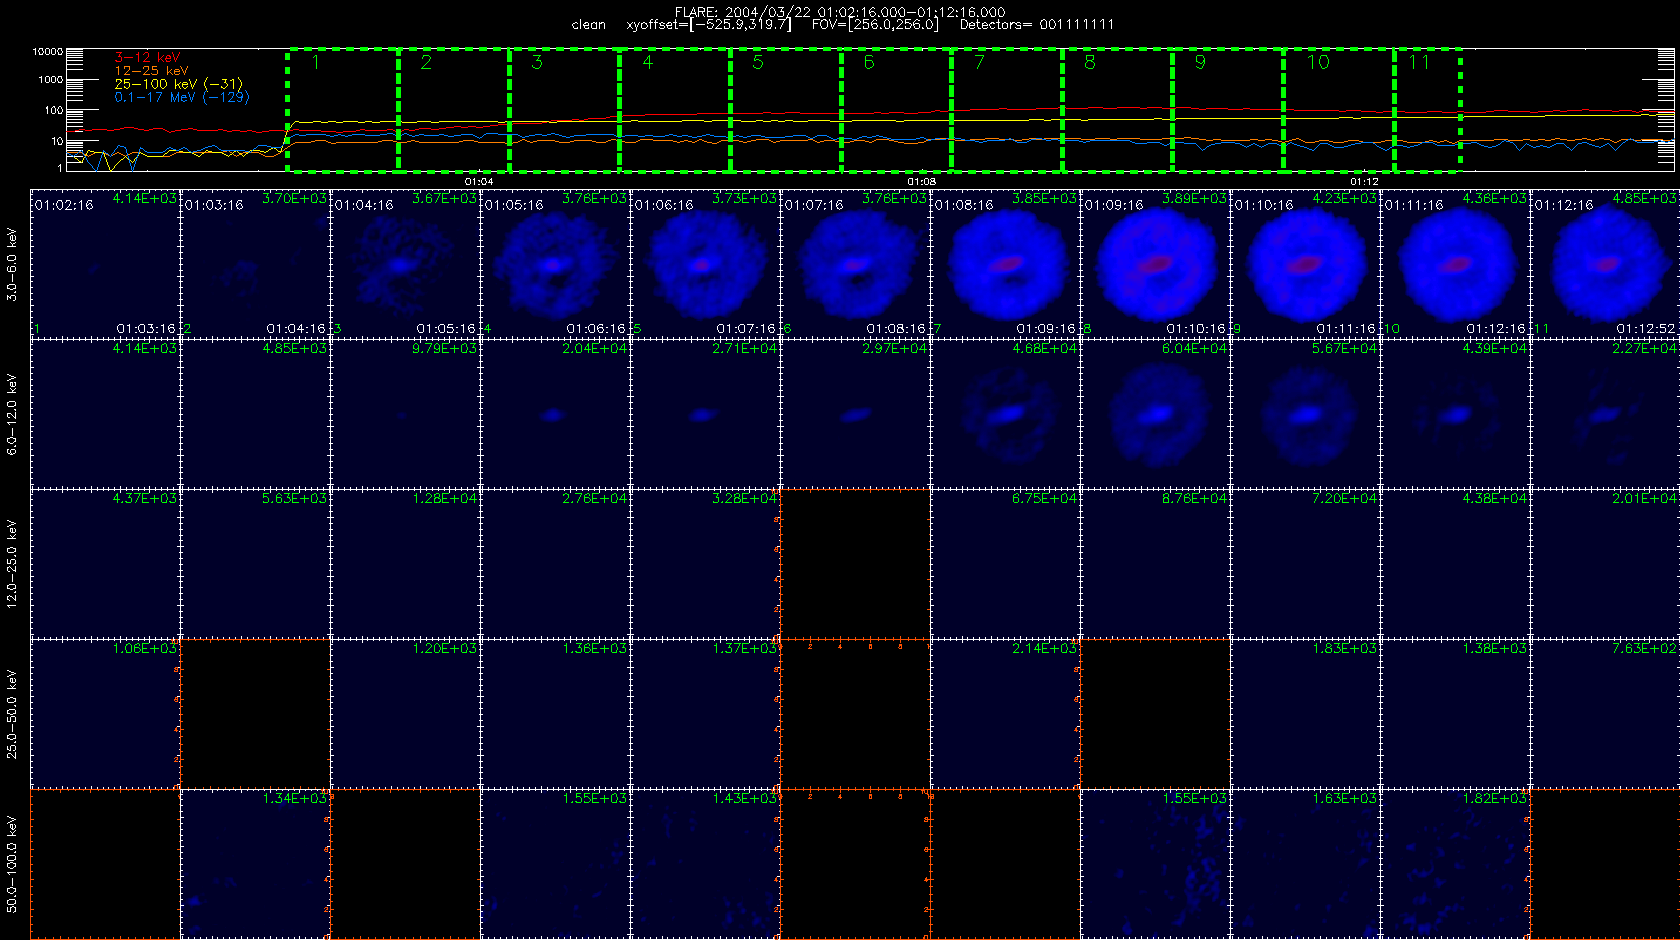Click the 50.0-100.0 keV row label

12,864
